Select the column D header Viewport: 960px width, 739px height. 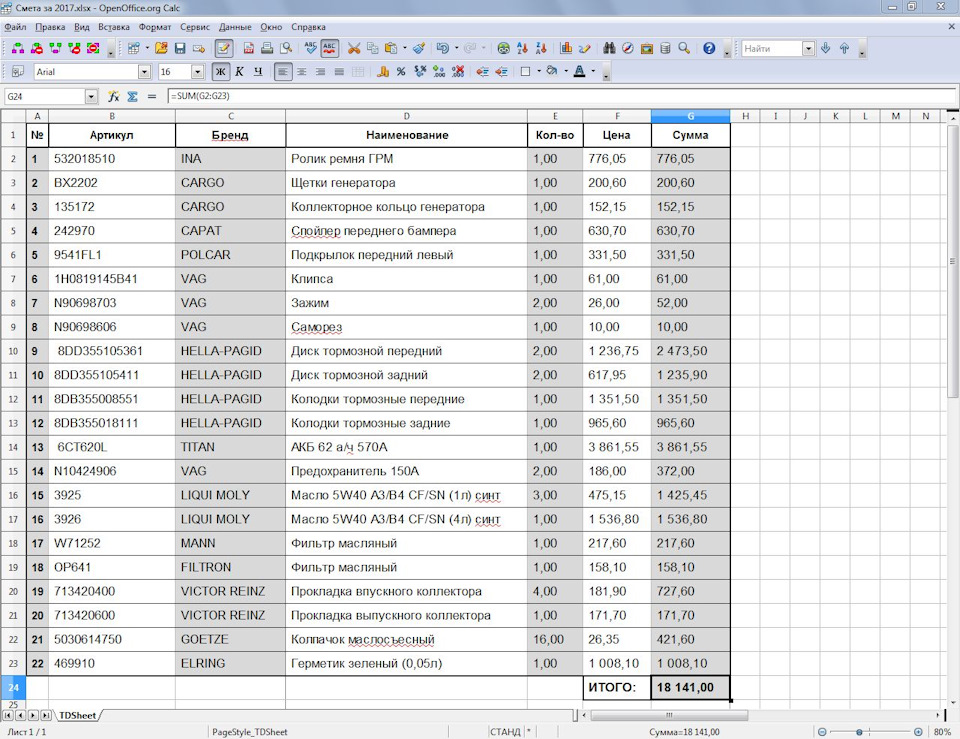(x=407, y=116)
